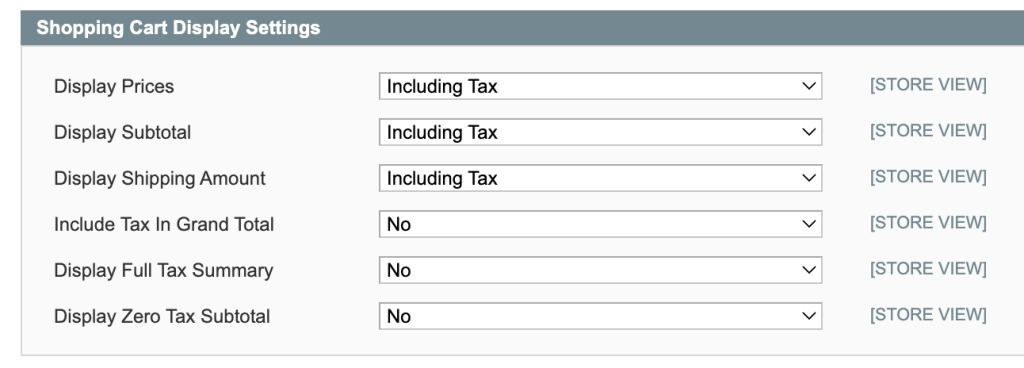This screenshot has height=368, width=1024.
Task: Open the Display Zero Tax Subtotal dropdown
Action: 600,316
